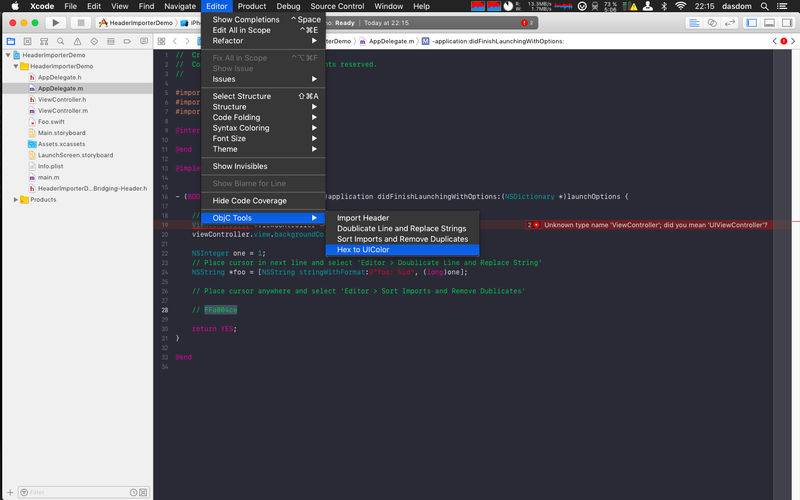Open Spotlight search in menu bar
The width and height of the screenshot is (800, 500).
764,6
